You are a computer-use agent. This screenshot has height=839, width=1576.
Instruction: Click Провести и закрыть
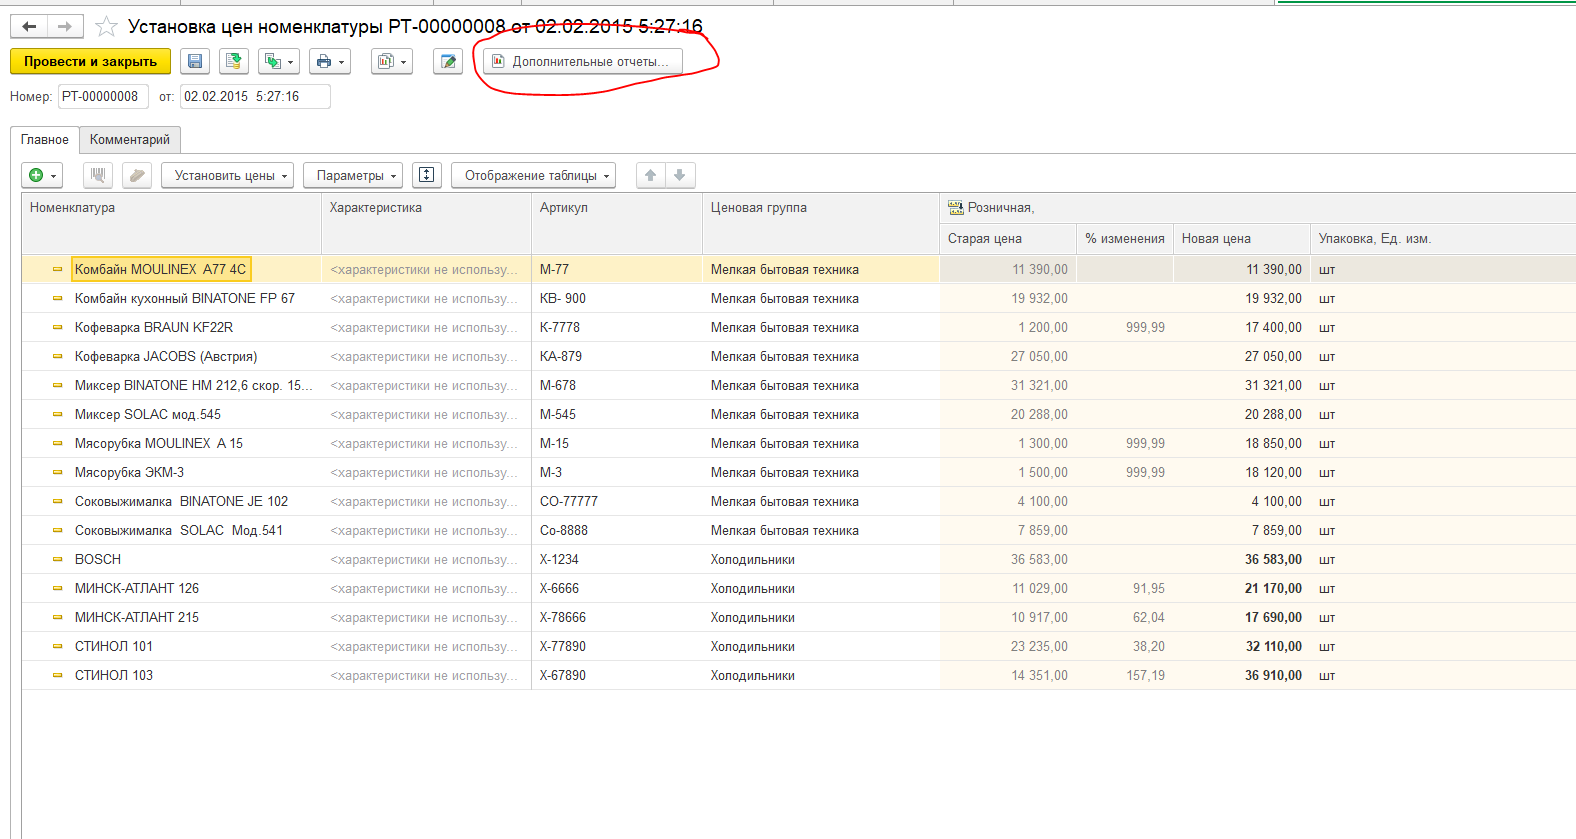tap(90, 62)
